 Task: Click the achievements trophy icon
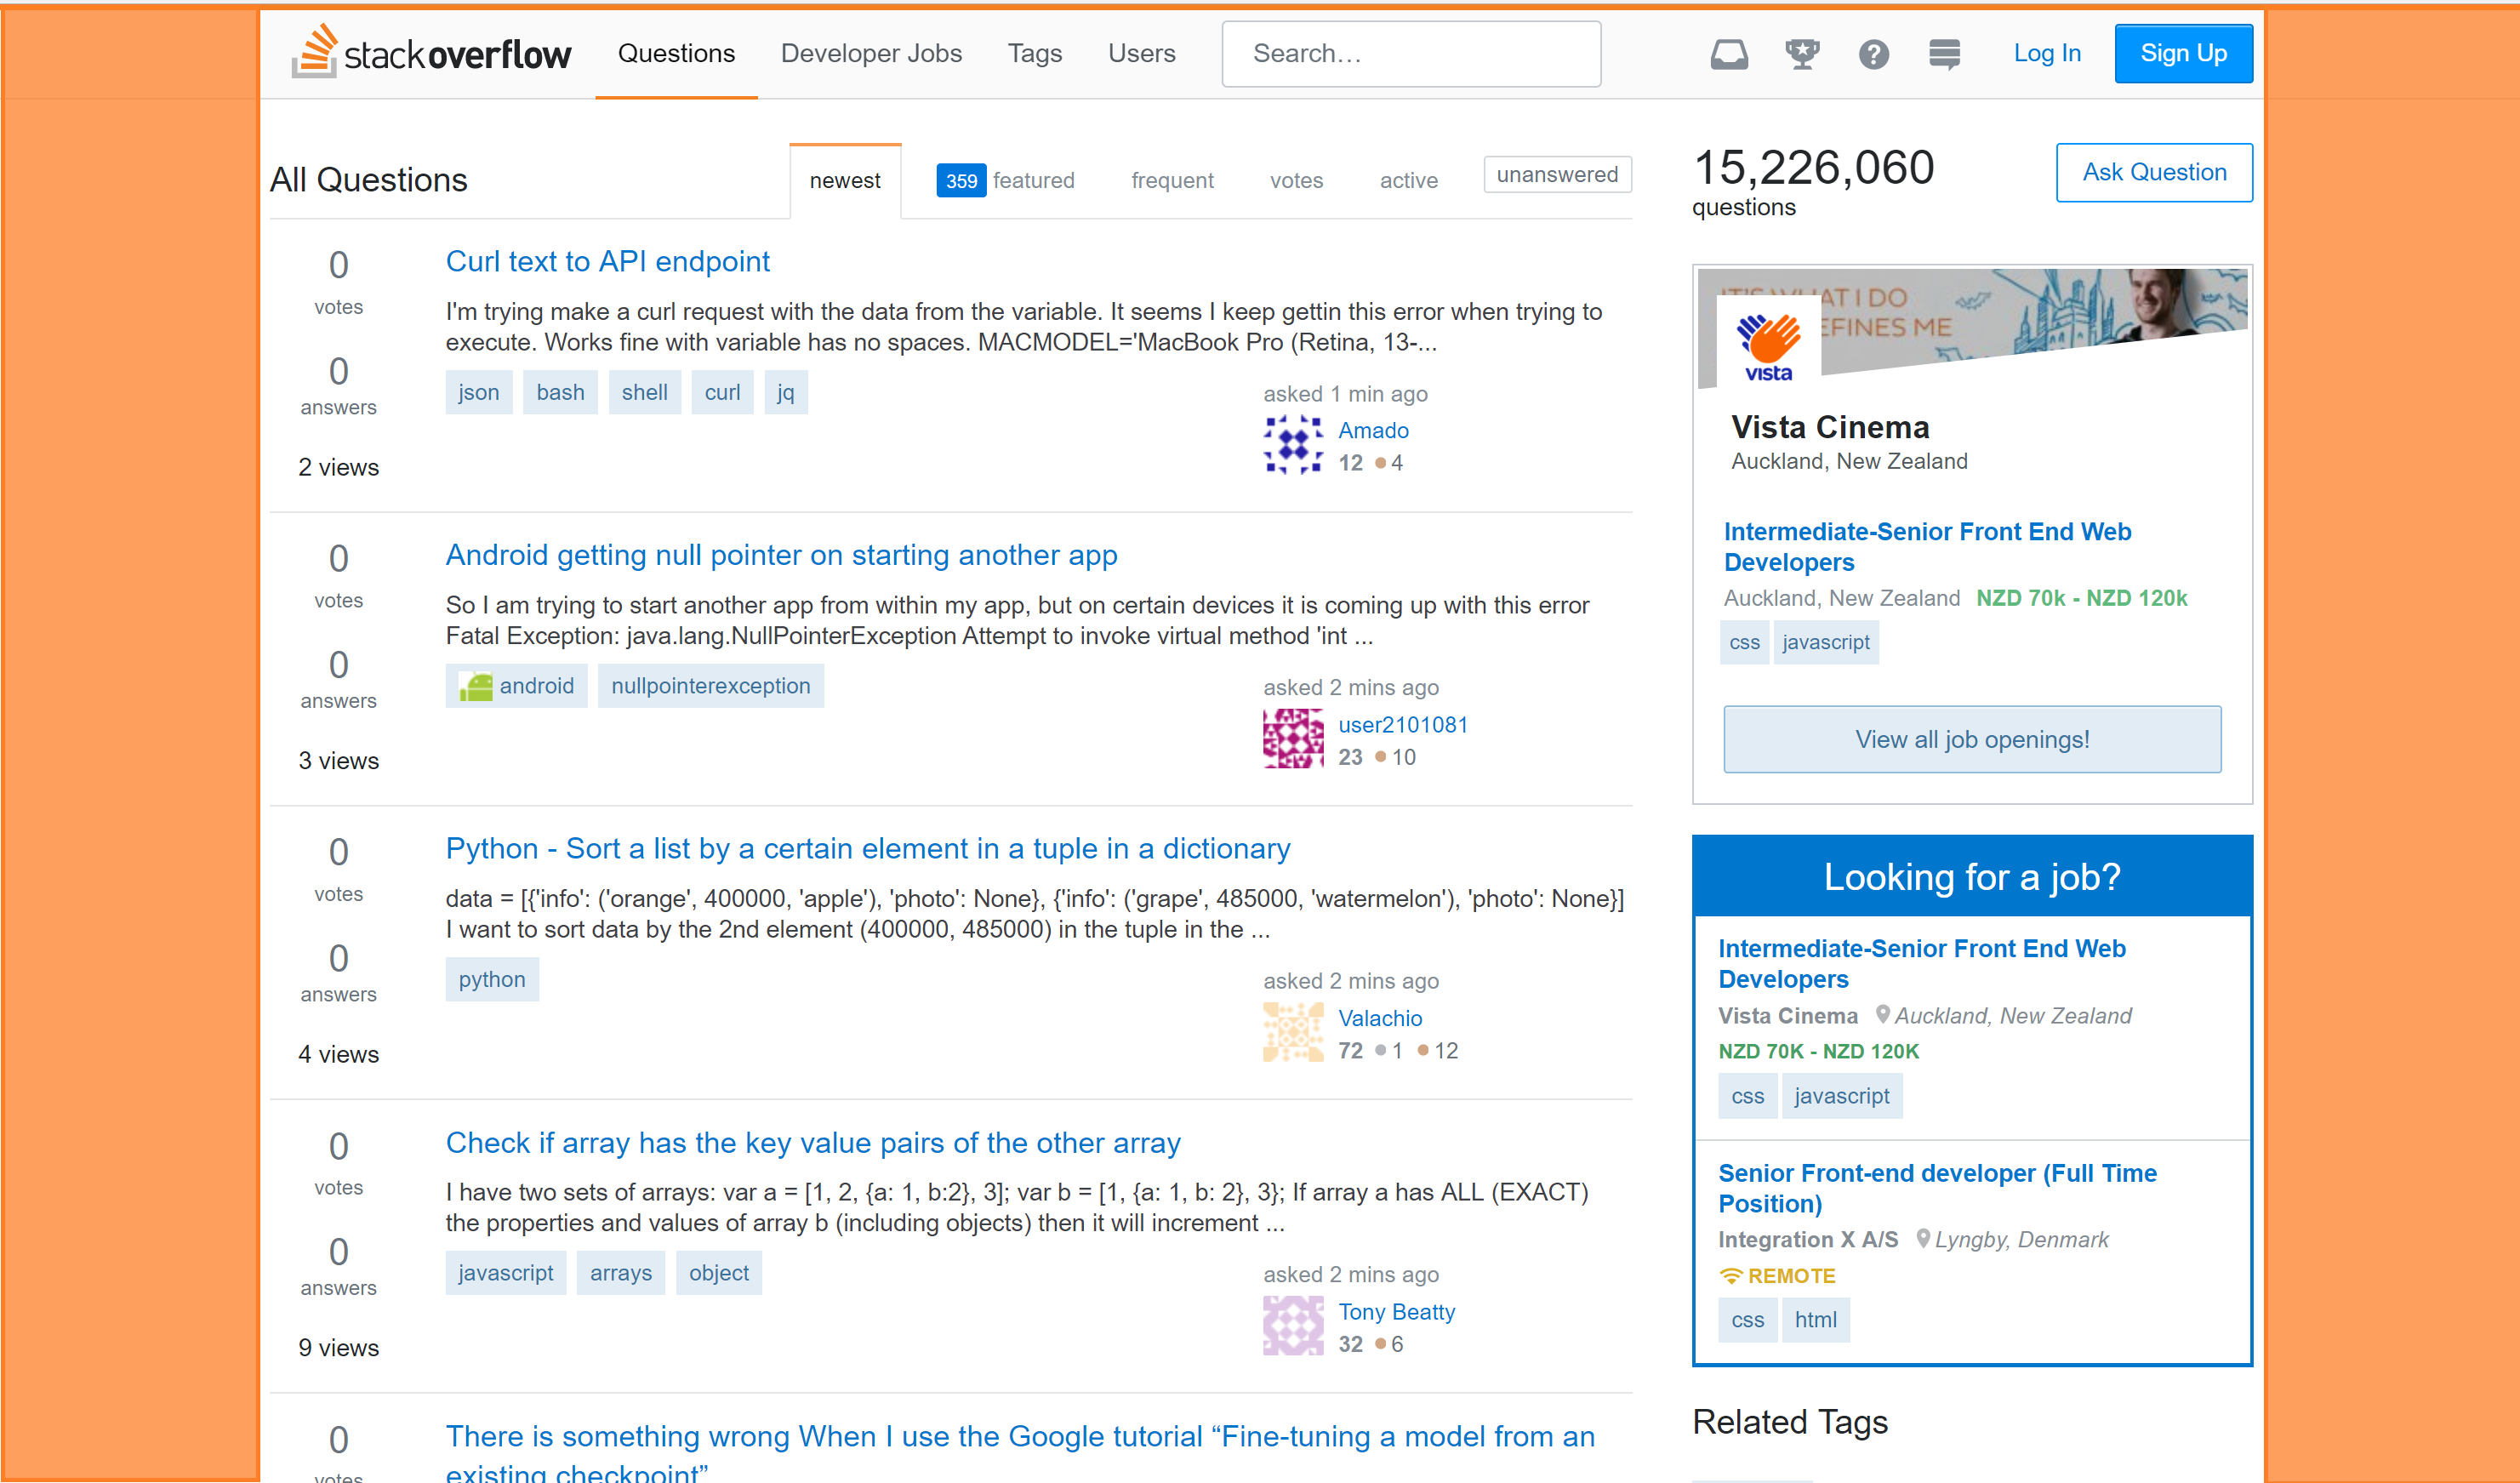coord(1802,54)
